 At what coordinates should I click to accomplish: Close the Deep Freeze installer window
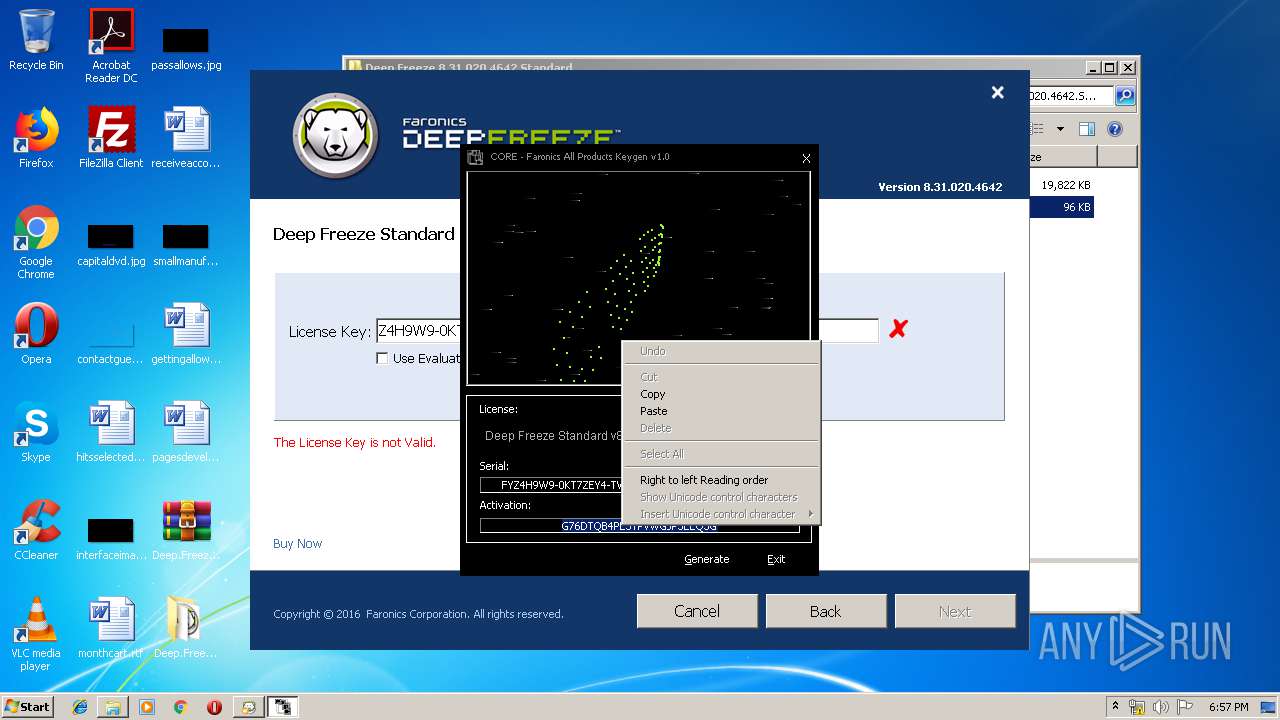pos(997,92)
